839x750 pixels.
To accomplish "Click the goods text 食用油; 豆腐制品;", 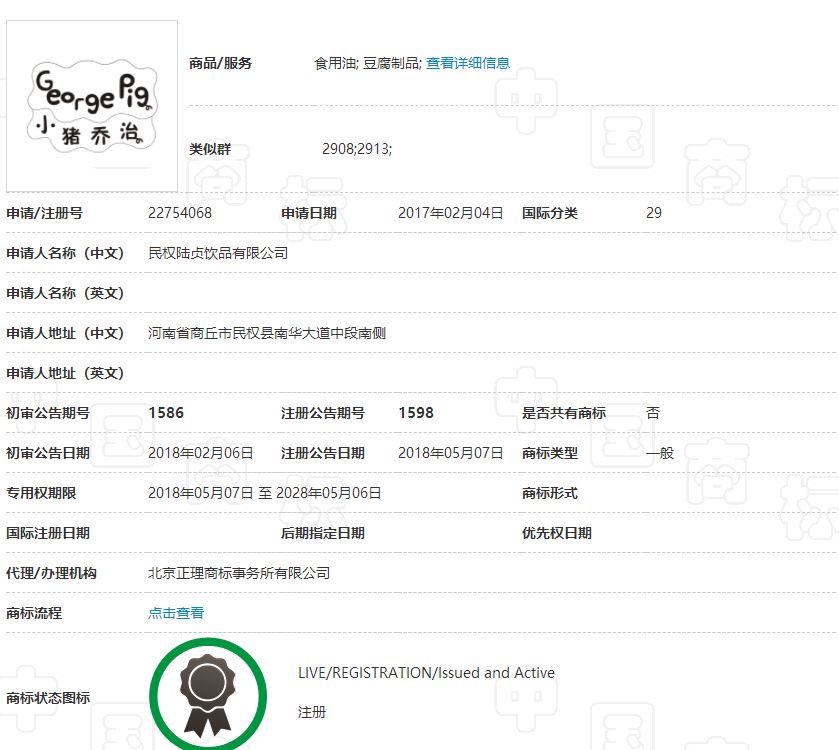I will [x=368, y=63].
